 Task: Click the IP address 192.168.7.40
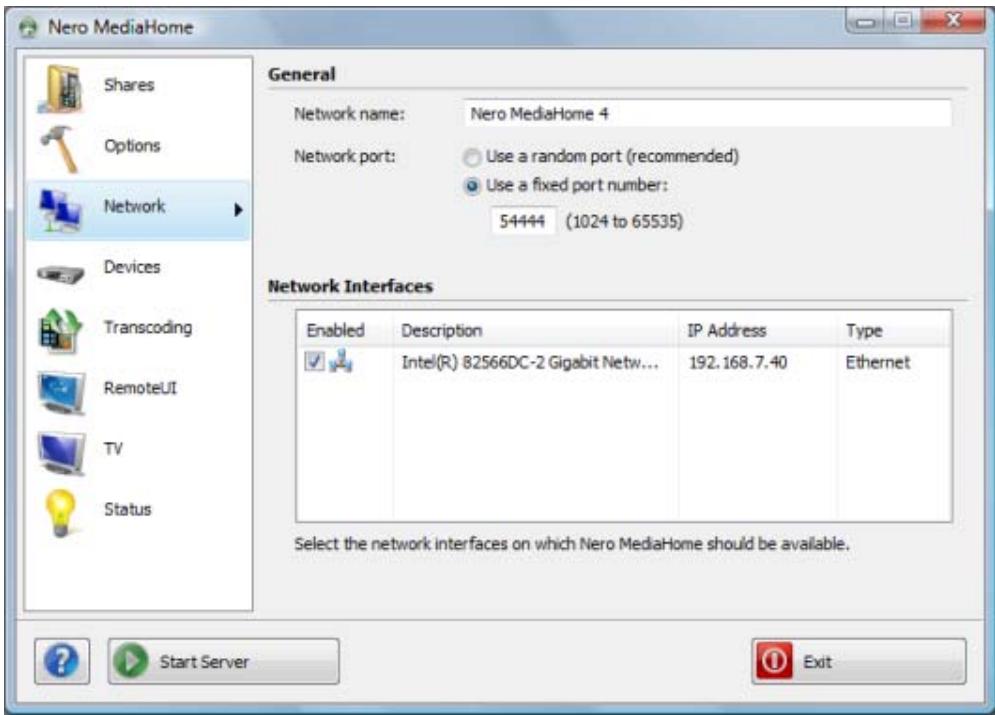pyautogui.click(x=738, y=362)
